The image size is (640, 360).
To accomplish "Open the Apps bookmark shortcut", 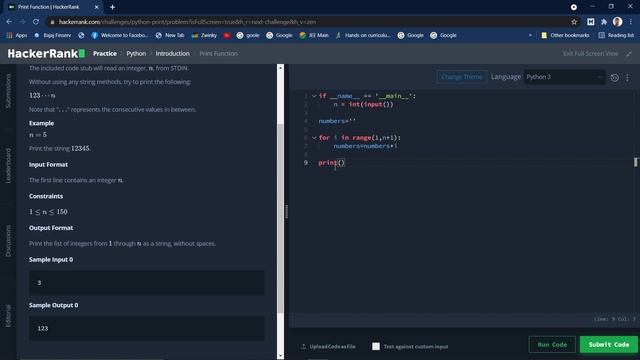I will tap(17, 36).
